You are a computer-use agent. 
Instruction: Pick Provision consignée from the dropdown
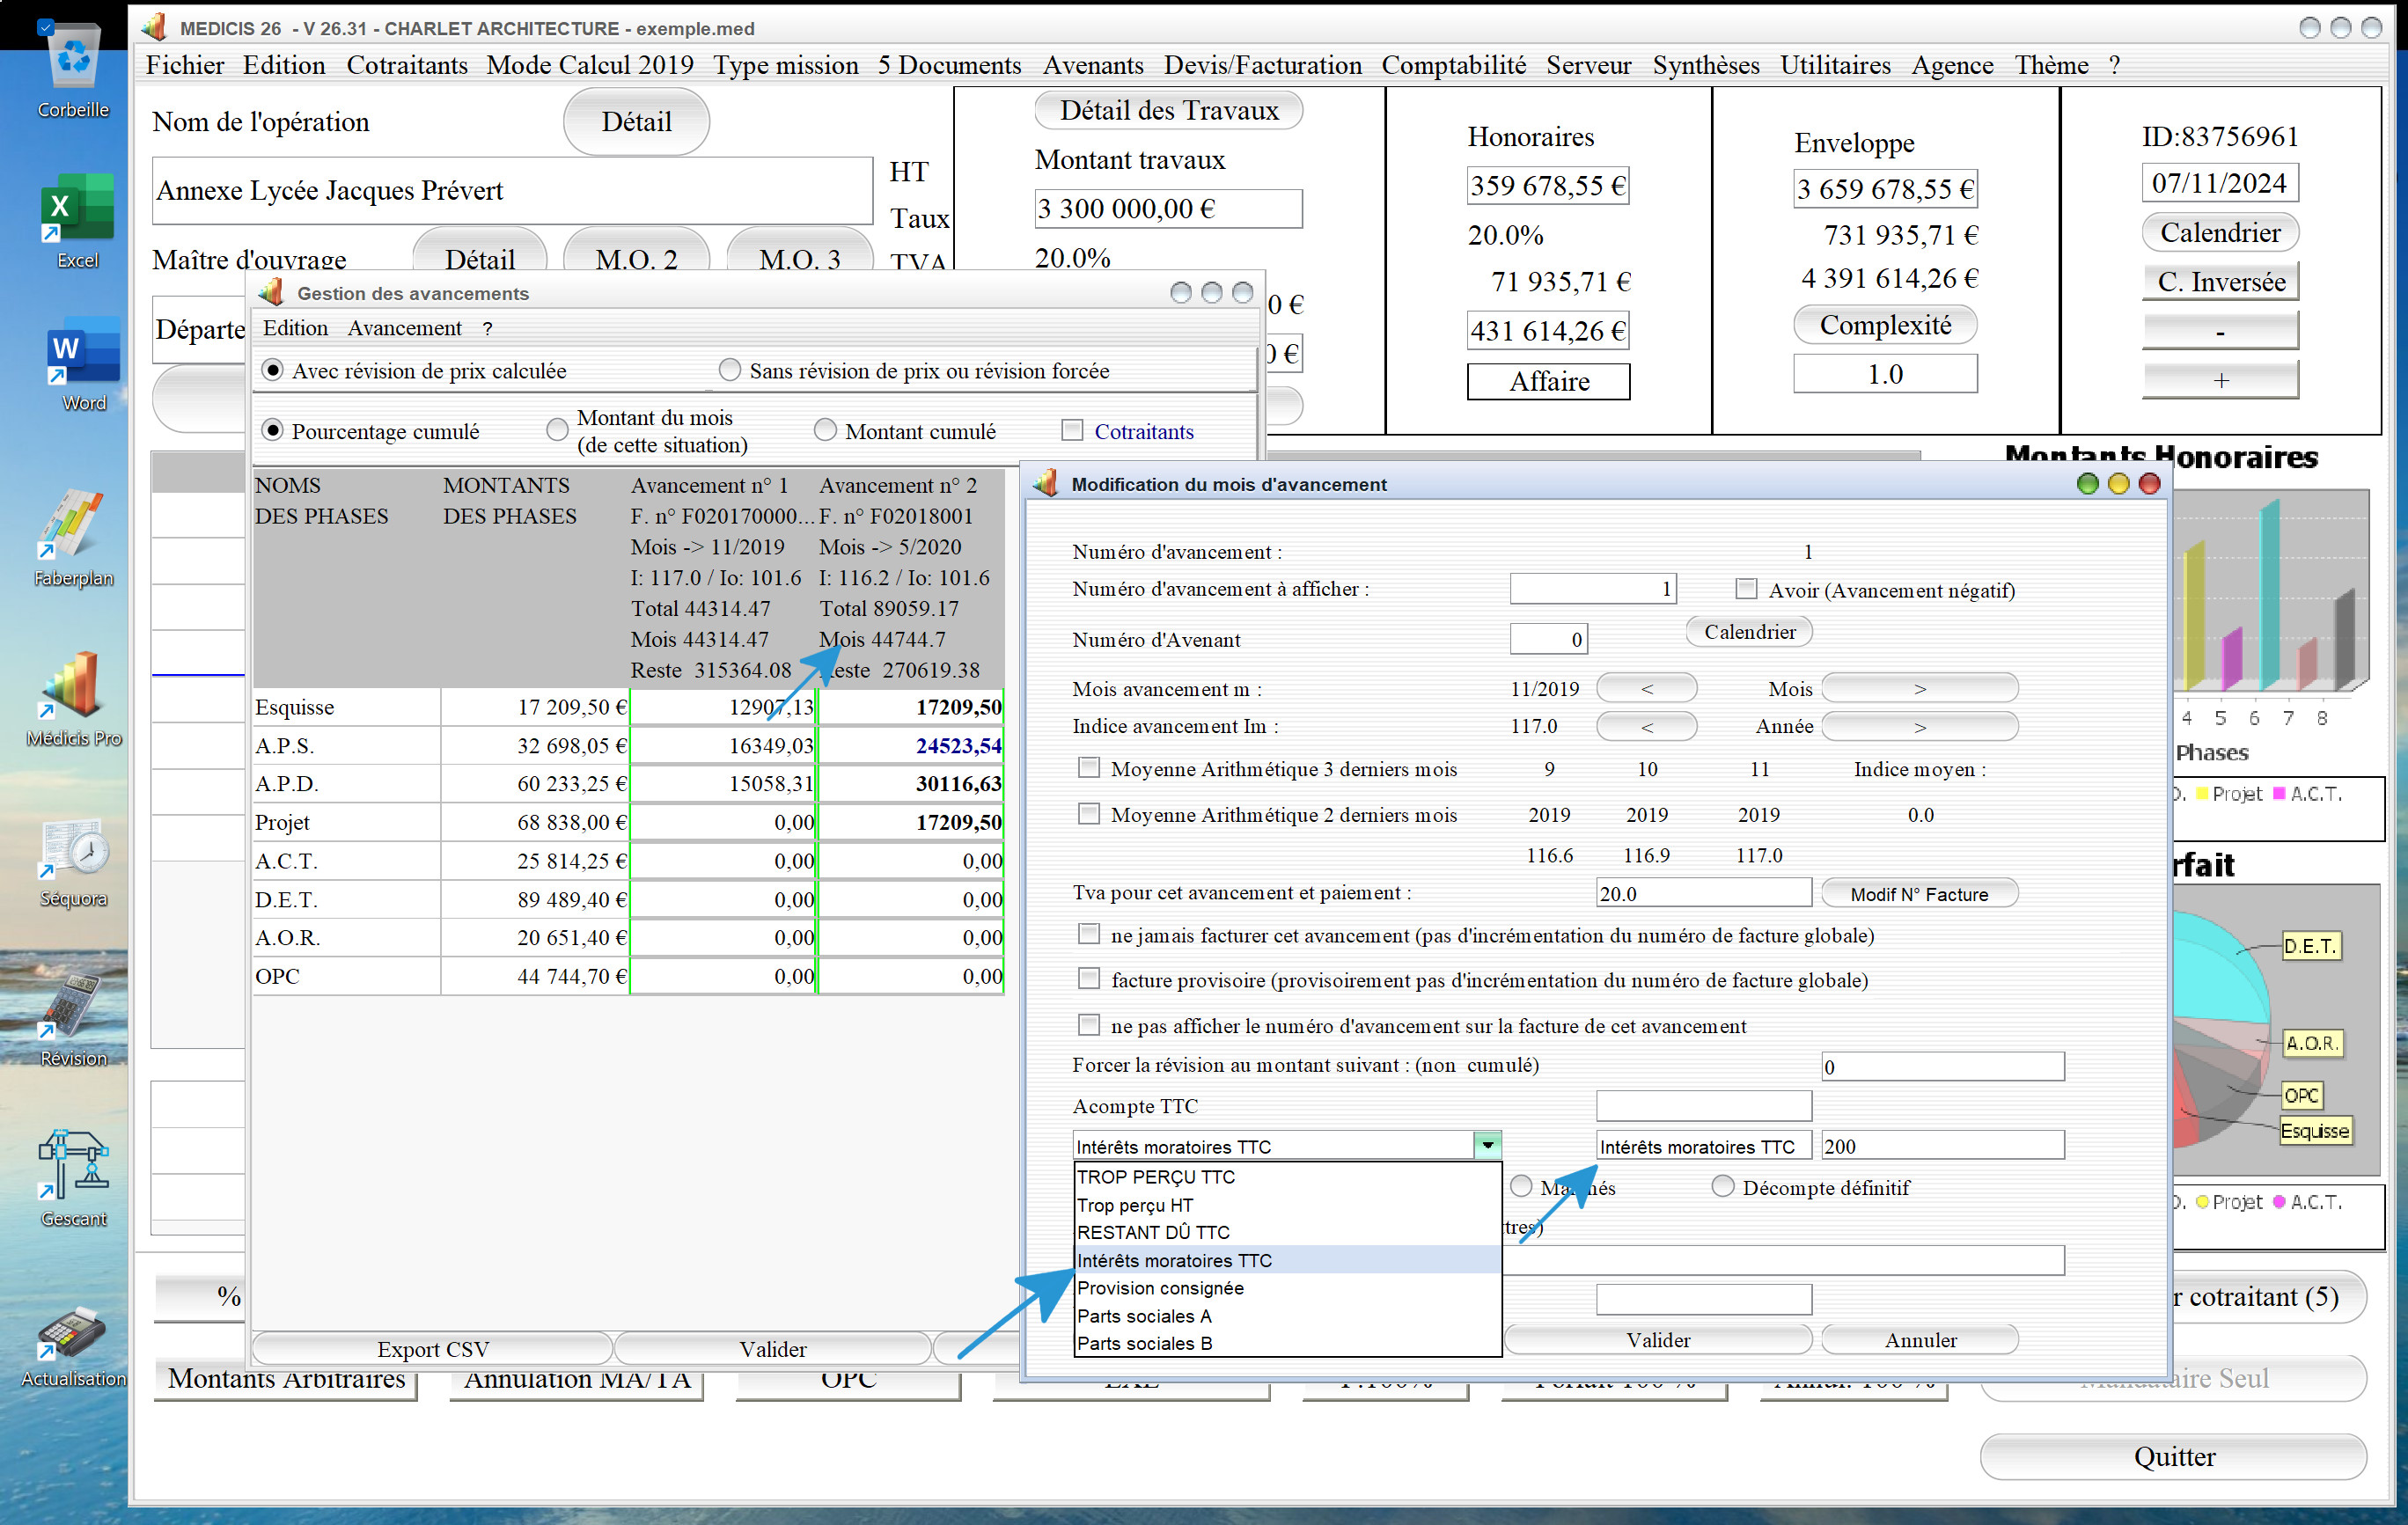(x=1287, y=1288)
